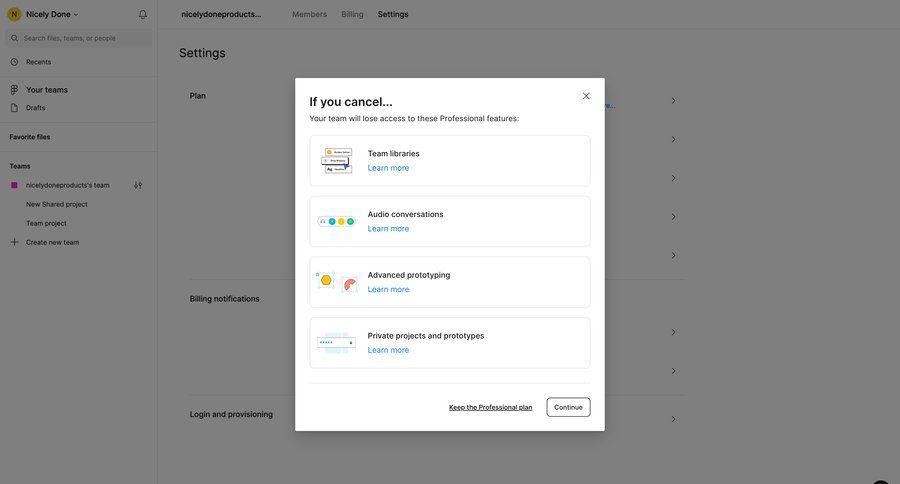Switch to the Billing tab
The width and height of the screenshot is (900, 484).
[352, 14]
